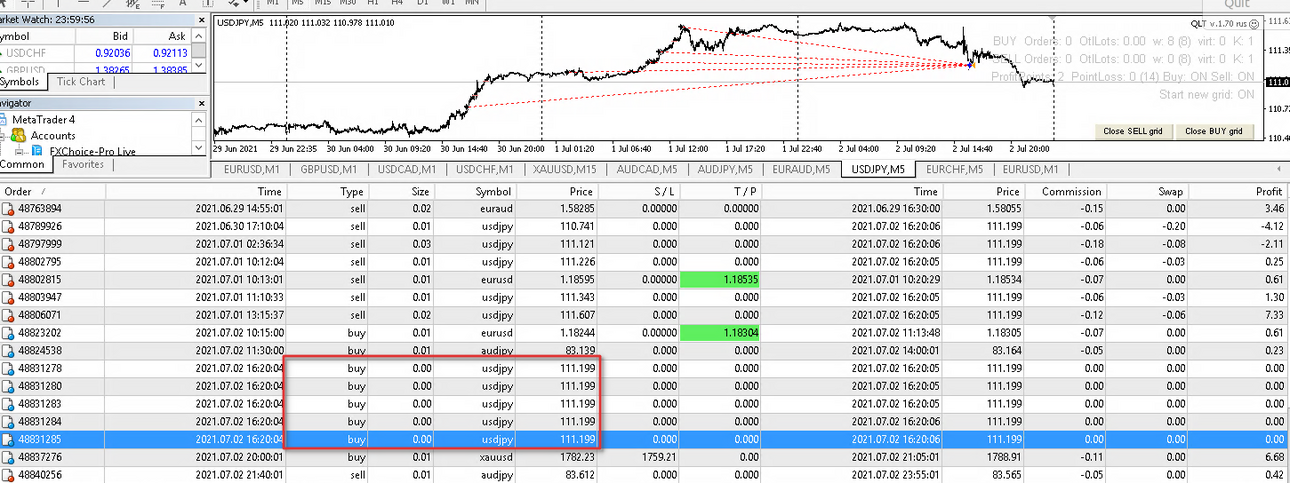The width and height of the screenshot is (1290, 483).
Task: Switch to the EURUSD,M1 tab after EURCHF,M5
Action: pyautogui.click(x=1030, y=169)
